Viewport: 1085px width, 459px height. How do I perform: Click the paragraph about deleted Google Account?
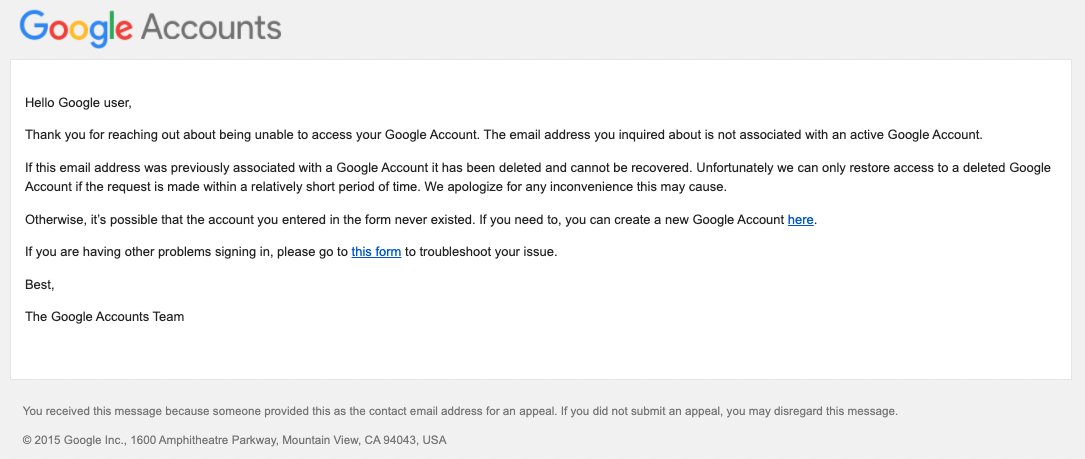tap(538, 177)
